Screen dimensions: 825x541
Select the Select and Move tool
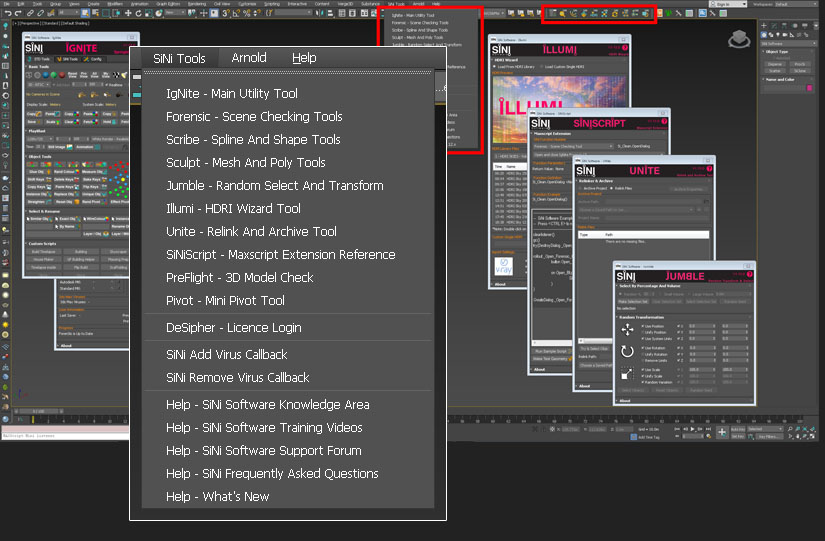128,13
